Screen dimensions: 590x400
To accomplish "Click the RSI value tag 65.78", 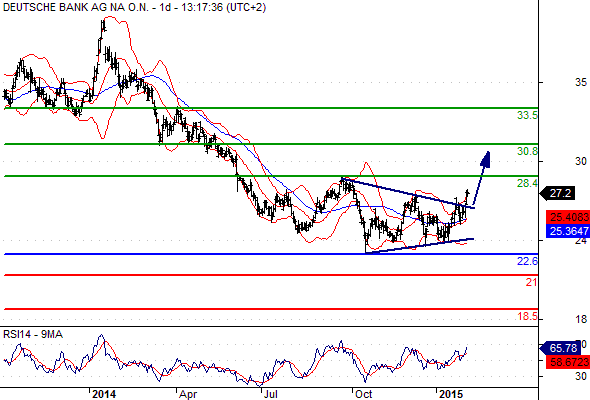I will [559, 348].
